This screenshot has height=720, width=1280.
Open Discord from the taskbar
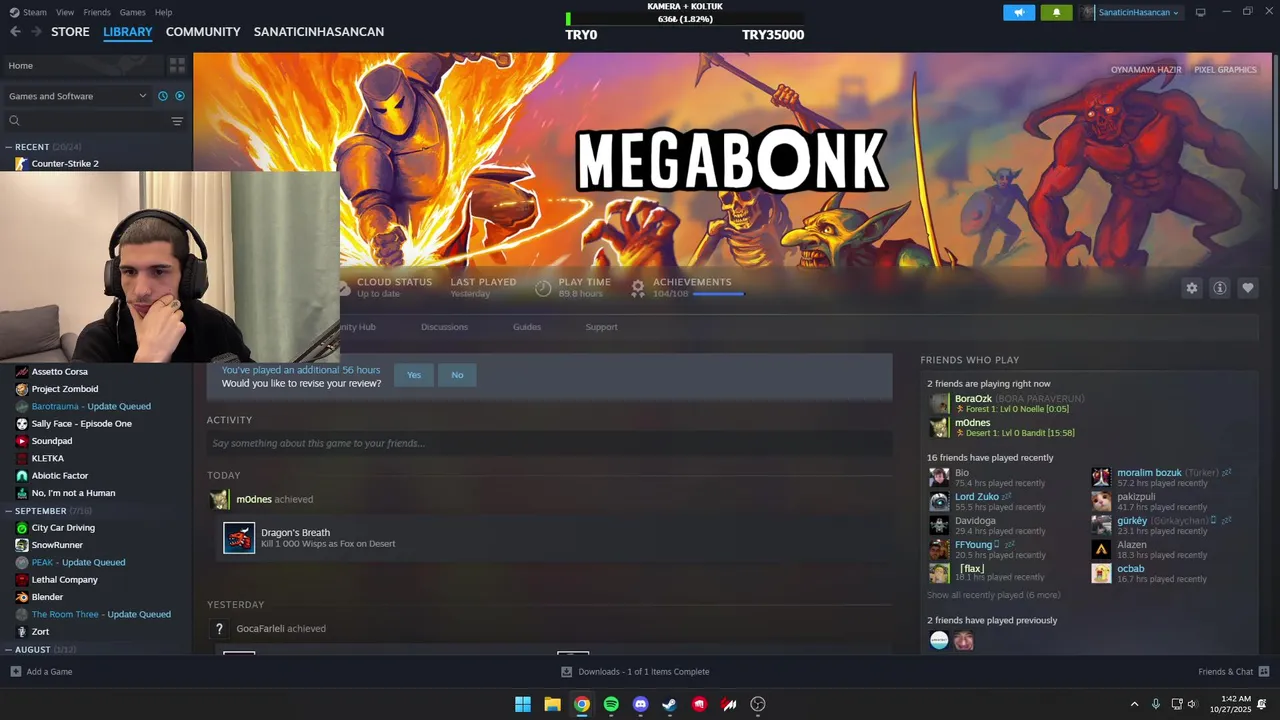click(x=641, y=704)
